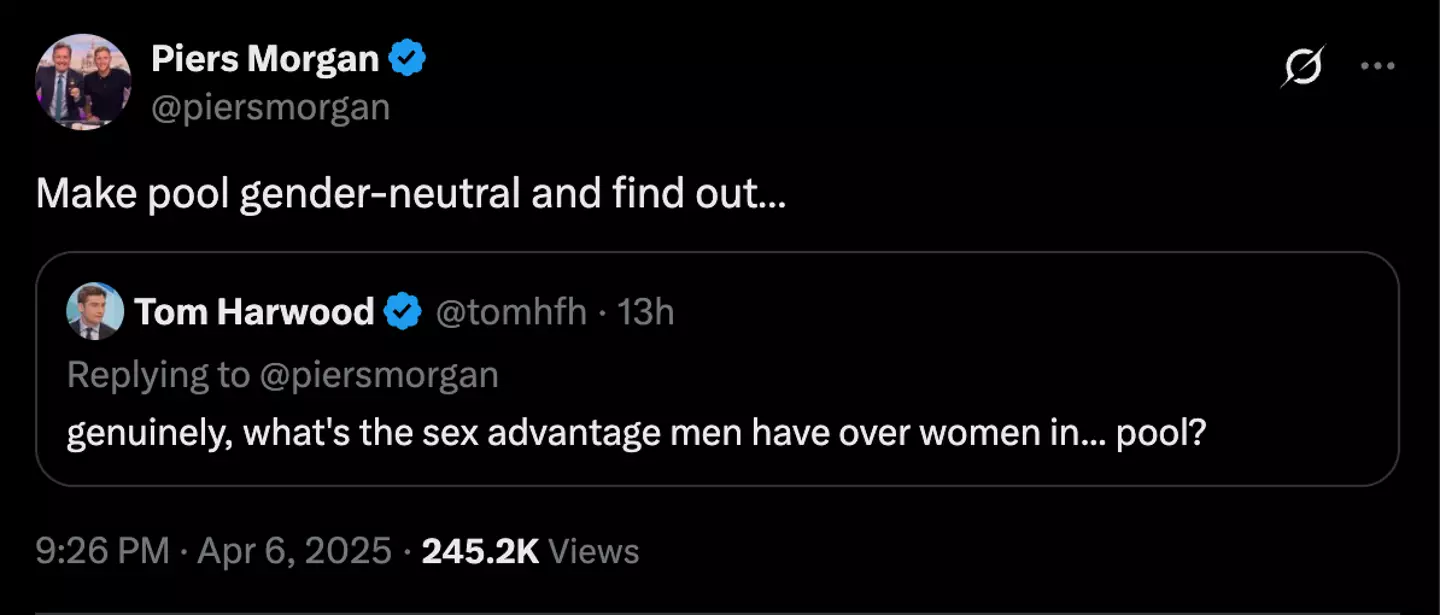Open Piers Morgan's profile avatar
The width and height of the screenshot is (1440, 615).
(84, 80)
